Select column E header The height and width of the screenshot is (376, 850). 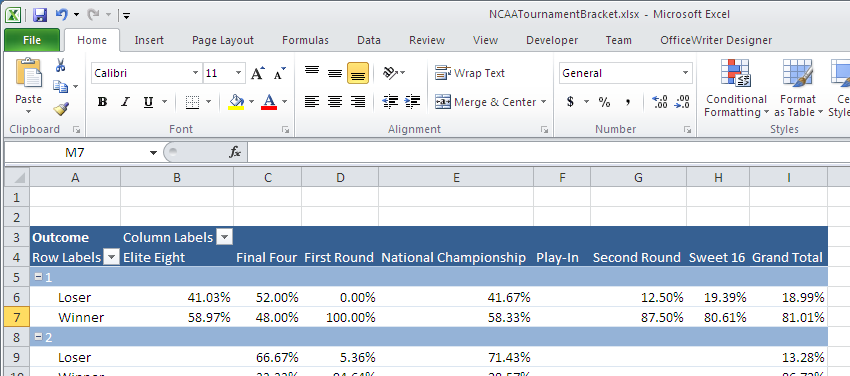coord(456,177)
